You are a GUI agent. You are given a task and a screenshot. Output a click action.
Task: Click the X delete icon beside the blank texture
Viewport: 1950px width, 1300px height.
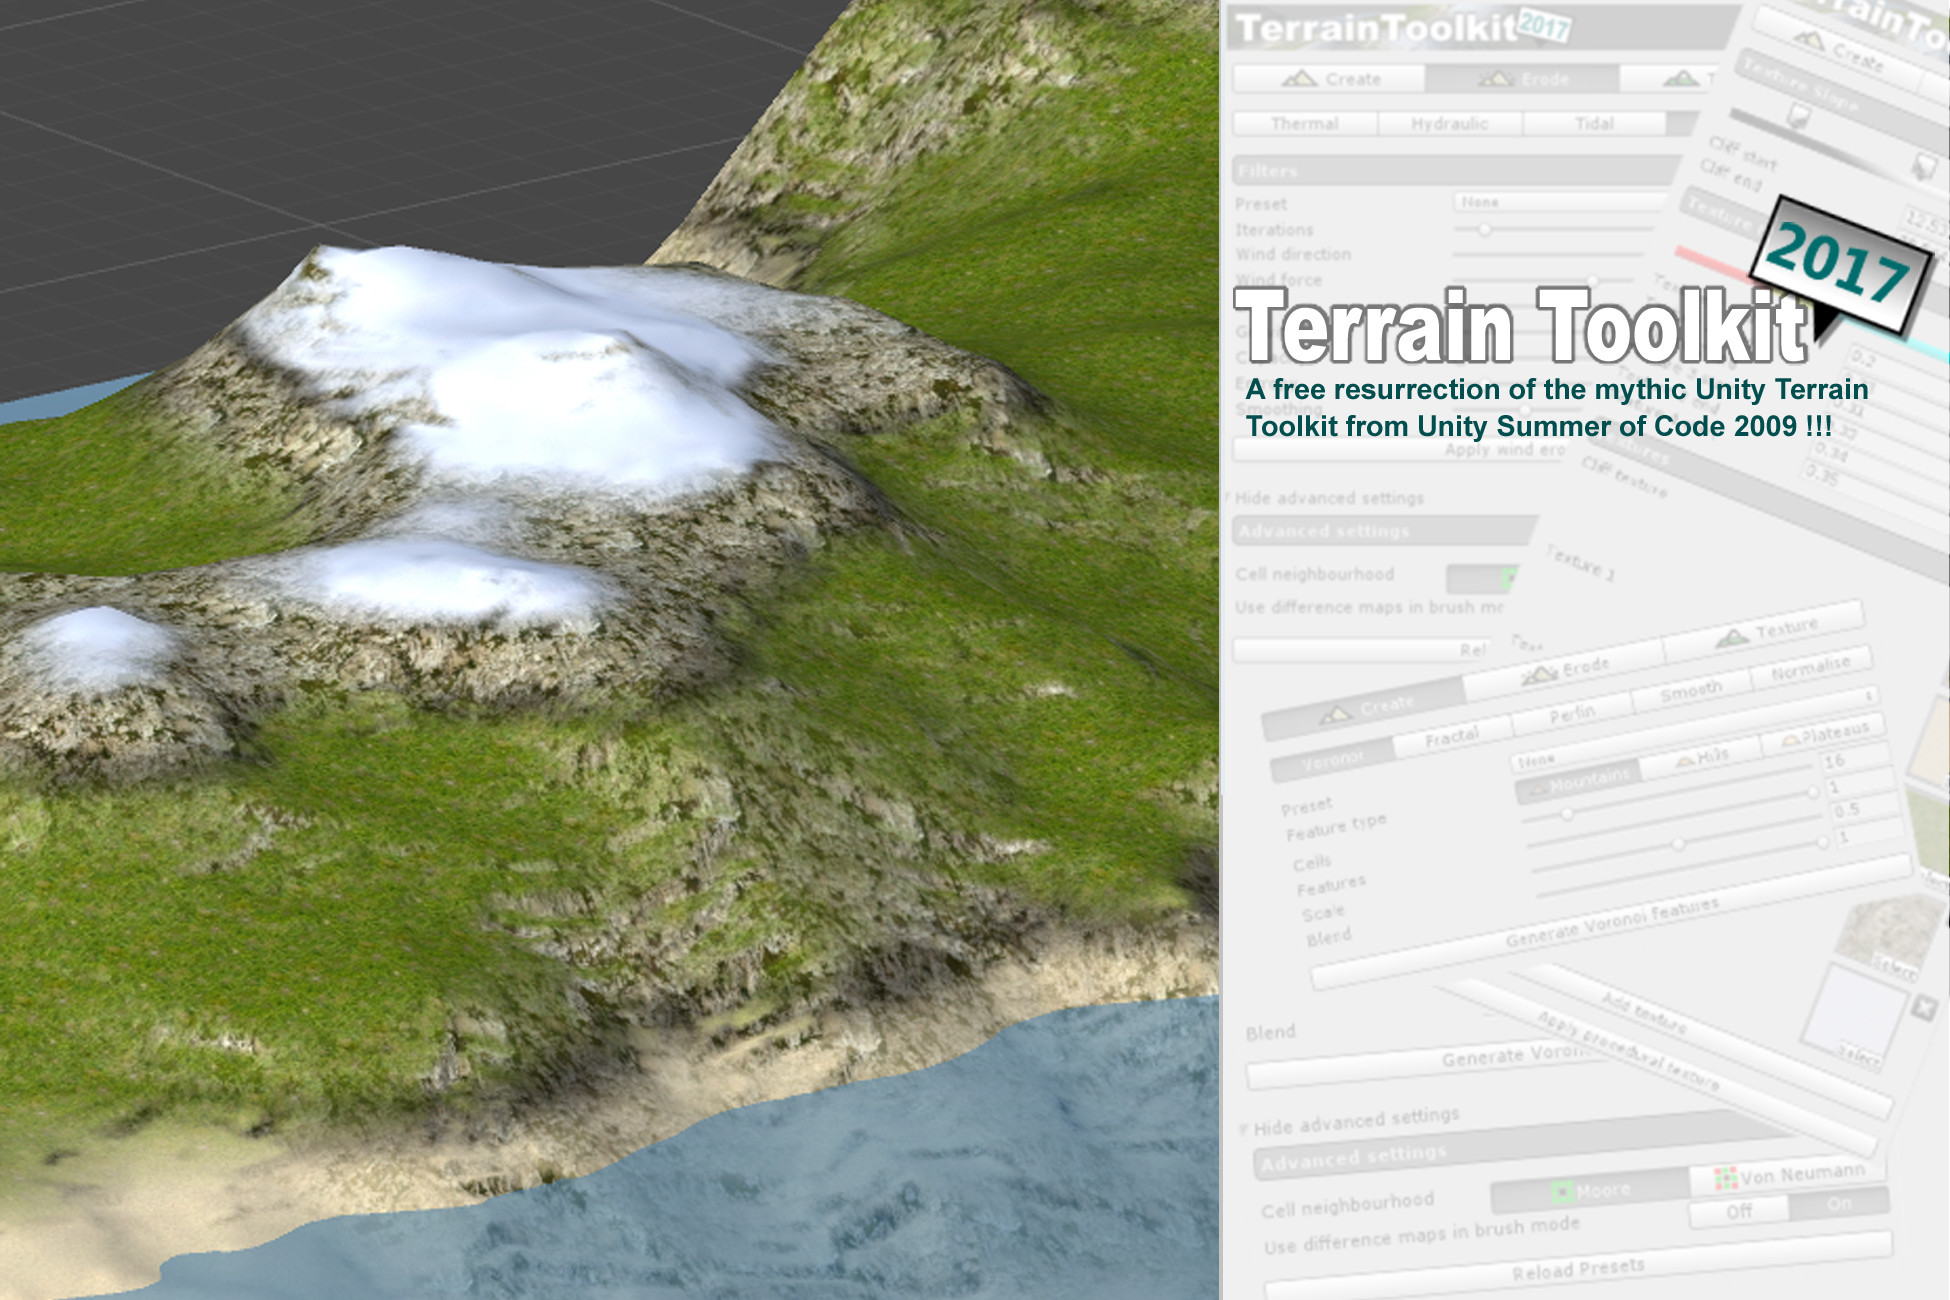pos(1923,1007)
